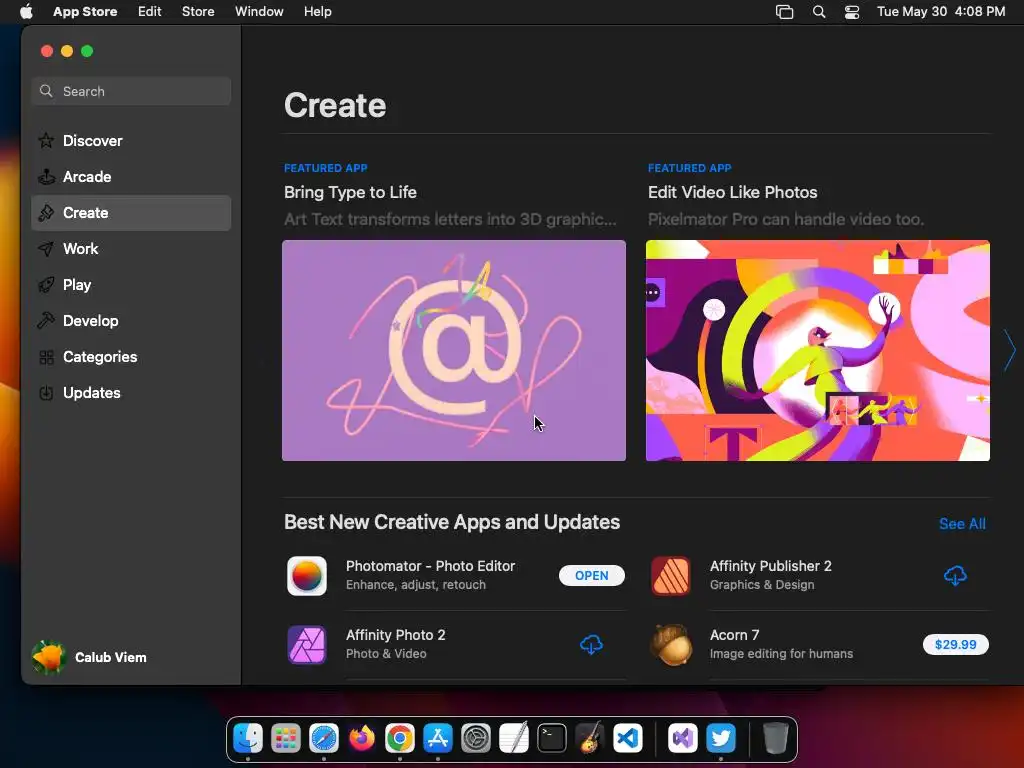1024x768 pixels.
Task: Open the Art Text featured artwork
Action: [454, 351]
